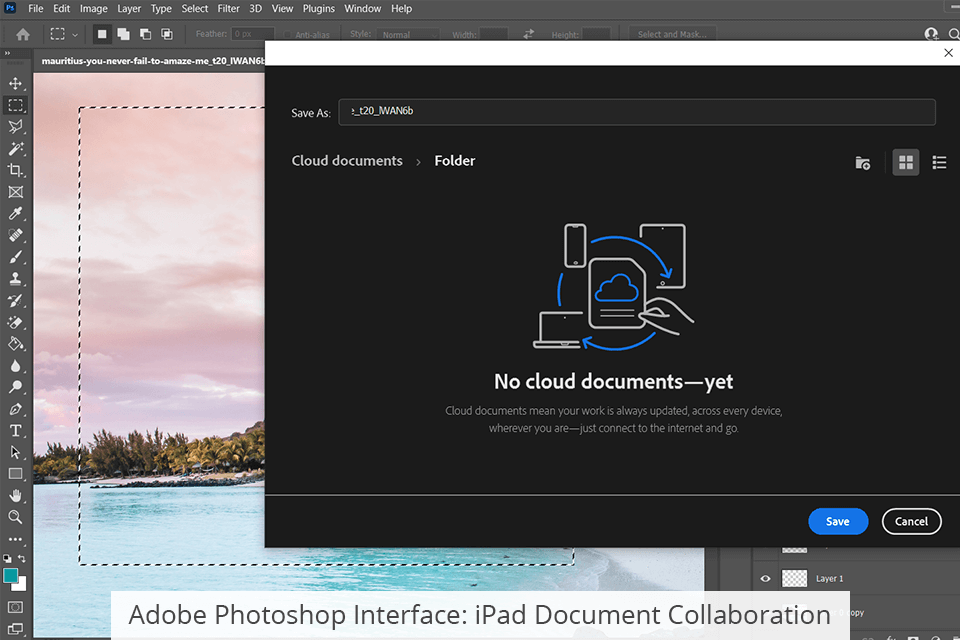Viewport: 960px width, 640px height.
Task: Click the Save As filename field
Action: pos(636,112)
